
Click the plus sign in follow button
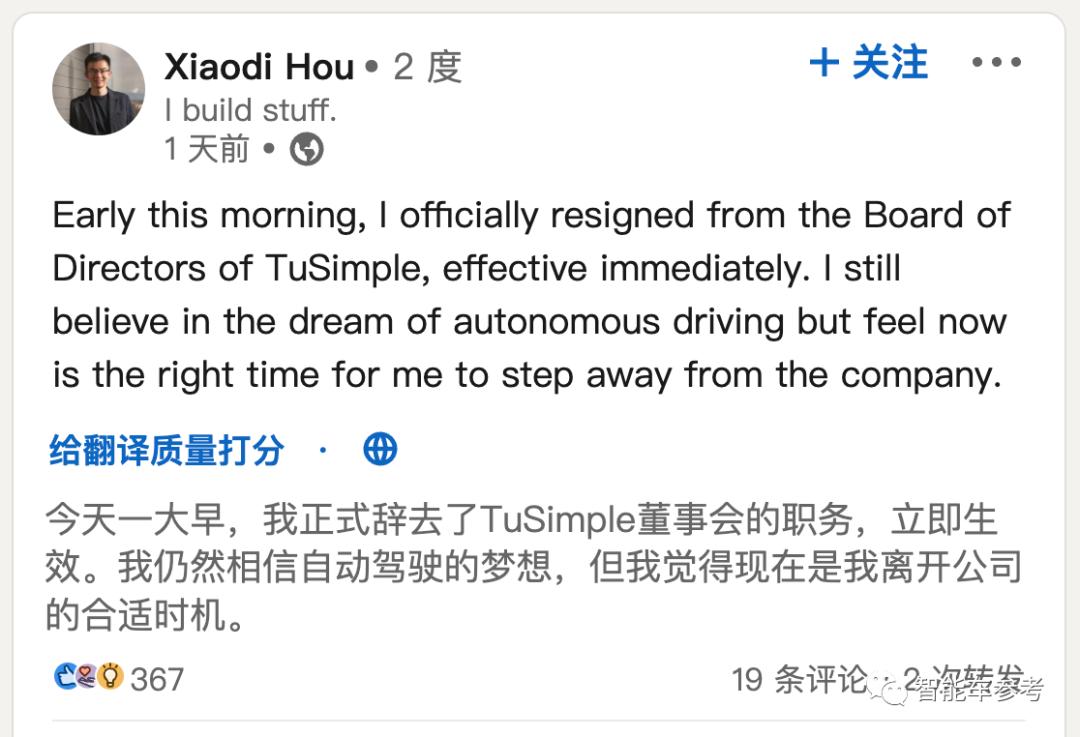(x=824, y=64)
